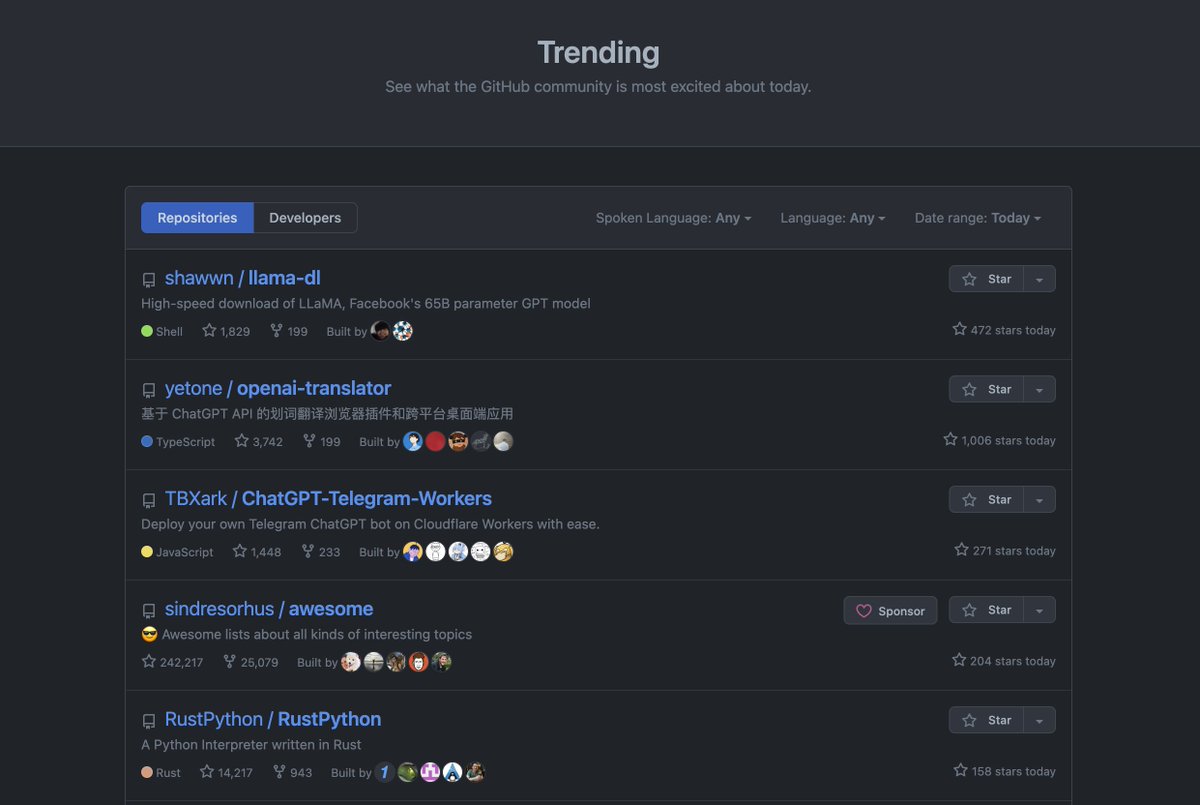This screenshot has height=805, width=1200.
Task: Open the yetone / openai-translator link
Action: click(x=278, y=388)
